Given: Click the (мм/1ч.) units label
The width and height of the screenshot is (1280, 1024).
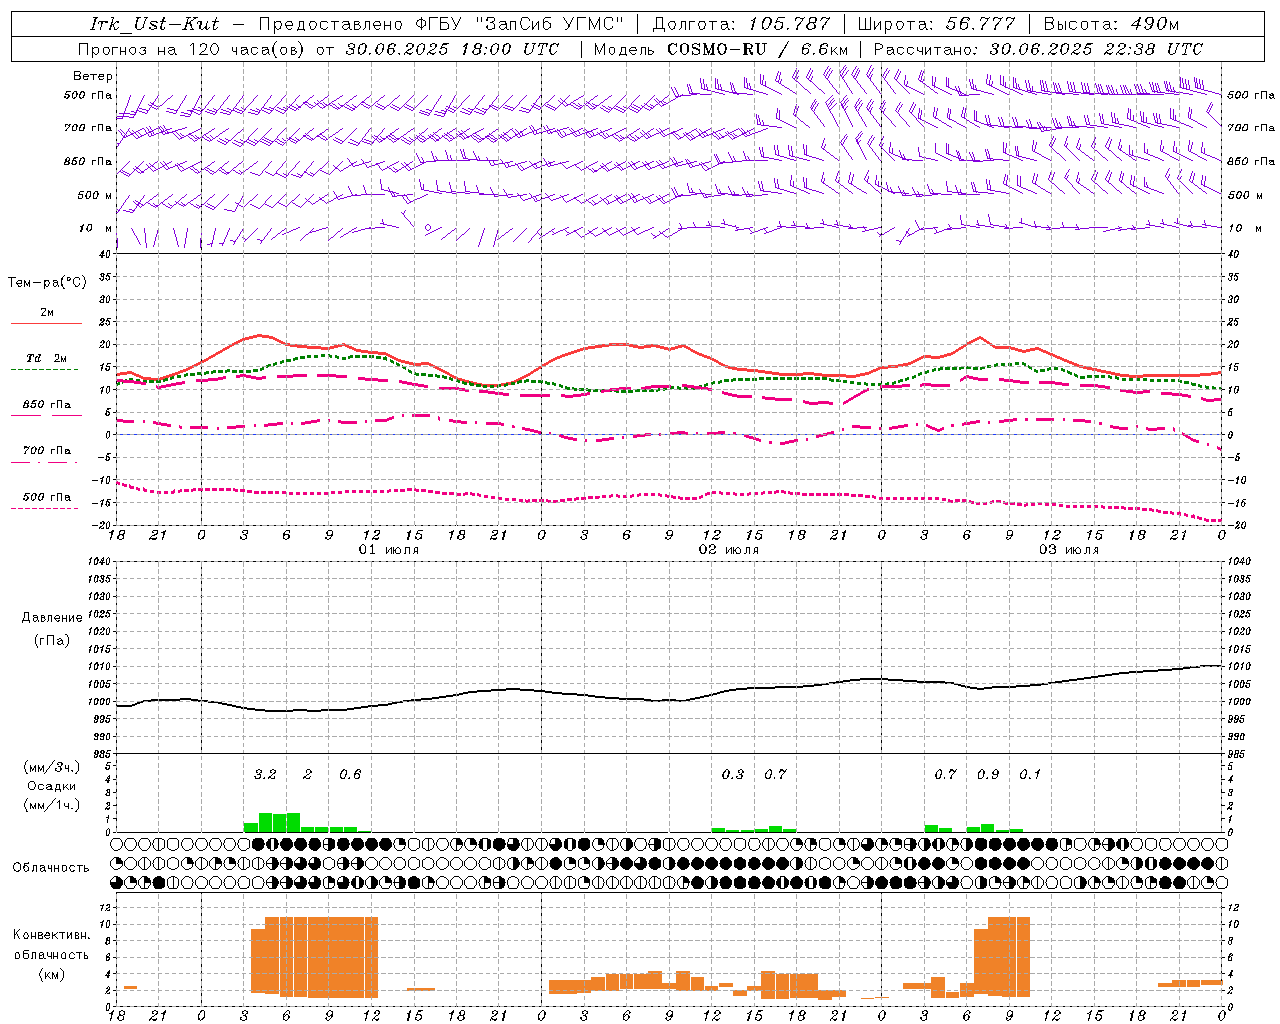Looking at the screenshot, I should 52,805.
